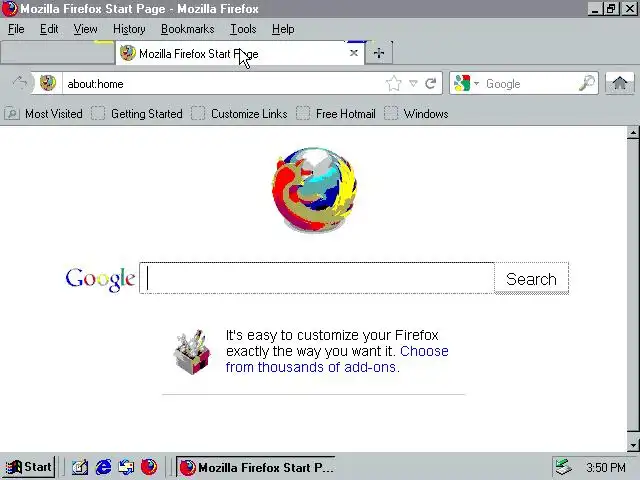
Task: Click the Show Desktop quick launch icon
Action: [80, 467]
